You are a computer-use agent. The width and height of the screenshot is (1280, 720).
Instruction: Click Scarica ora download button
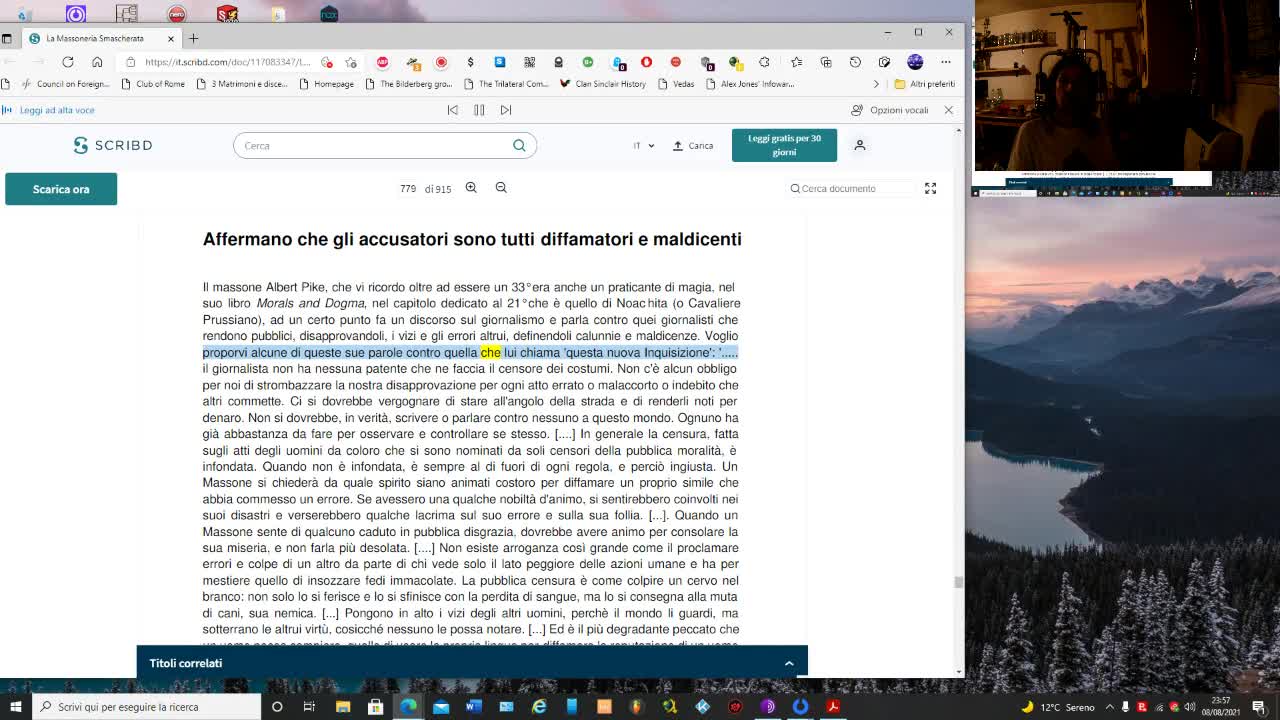click(61, 189)
